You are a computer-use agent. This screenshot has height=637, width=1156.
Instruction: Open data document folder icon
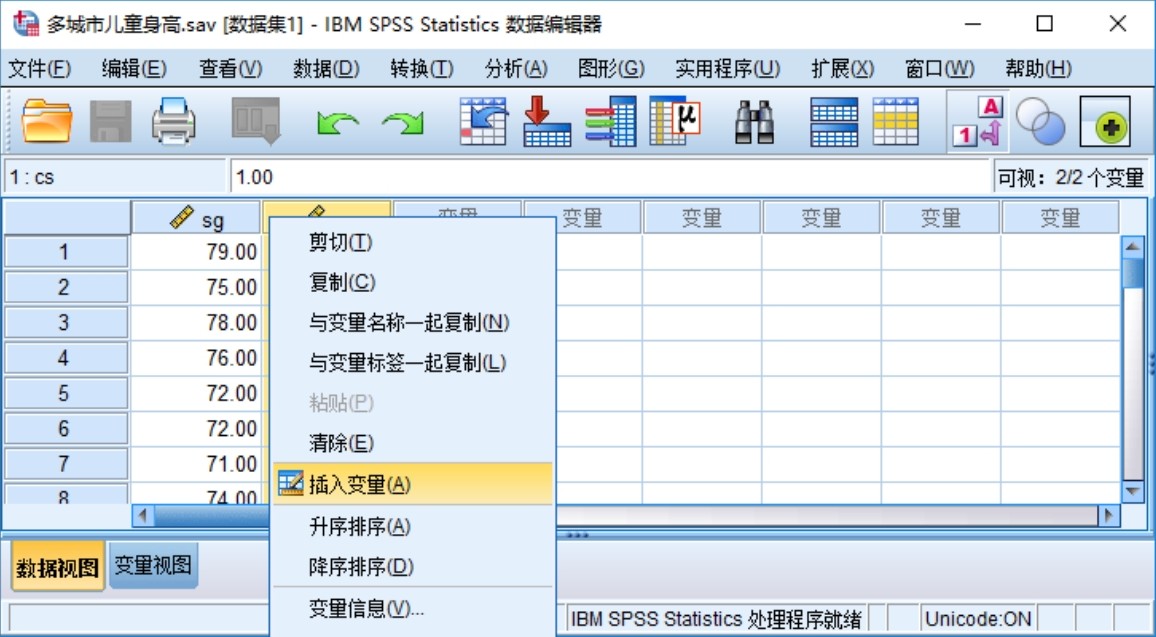pyautogui.click(x=47, y=121)
